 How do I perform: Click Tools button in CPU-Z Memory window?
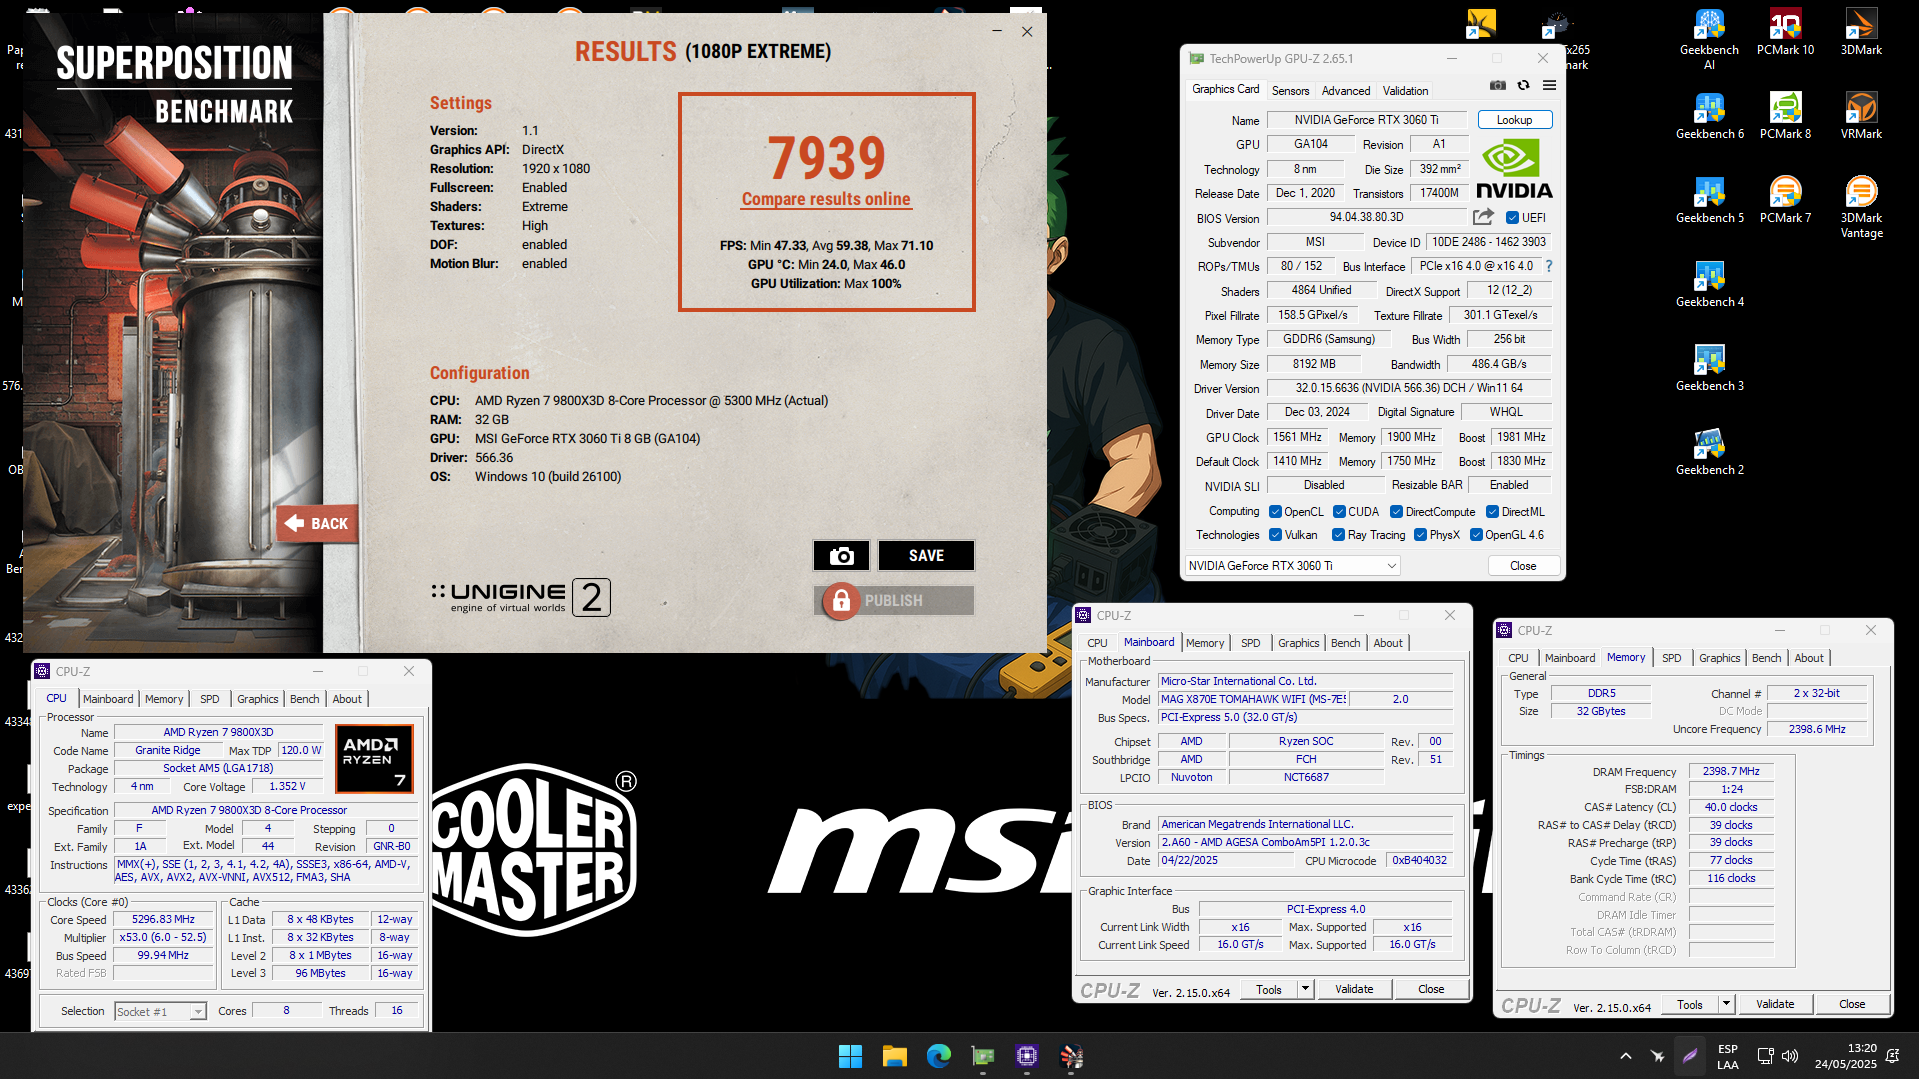pyautogui.click(x=1689, y=1004)
